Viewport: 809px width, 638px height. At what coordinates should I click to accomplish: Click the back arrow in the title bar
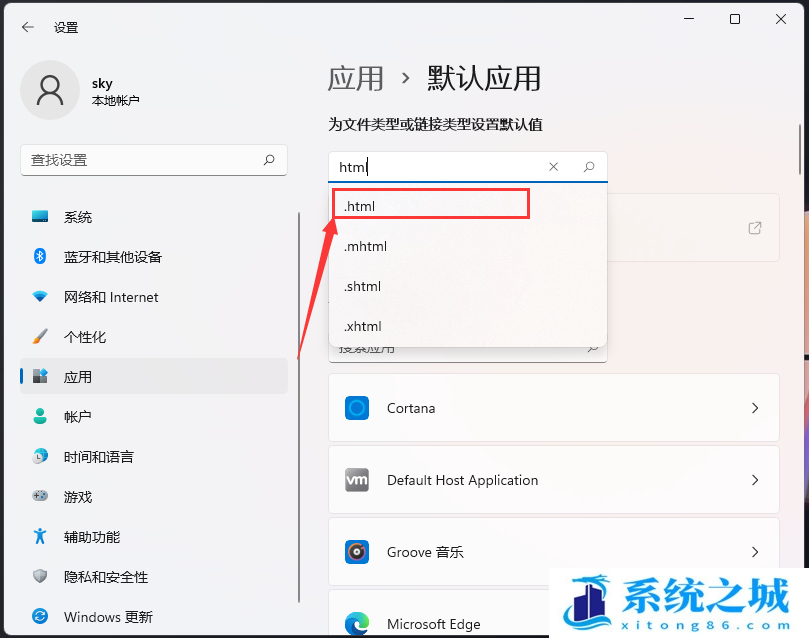click(27, 27)
